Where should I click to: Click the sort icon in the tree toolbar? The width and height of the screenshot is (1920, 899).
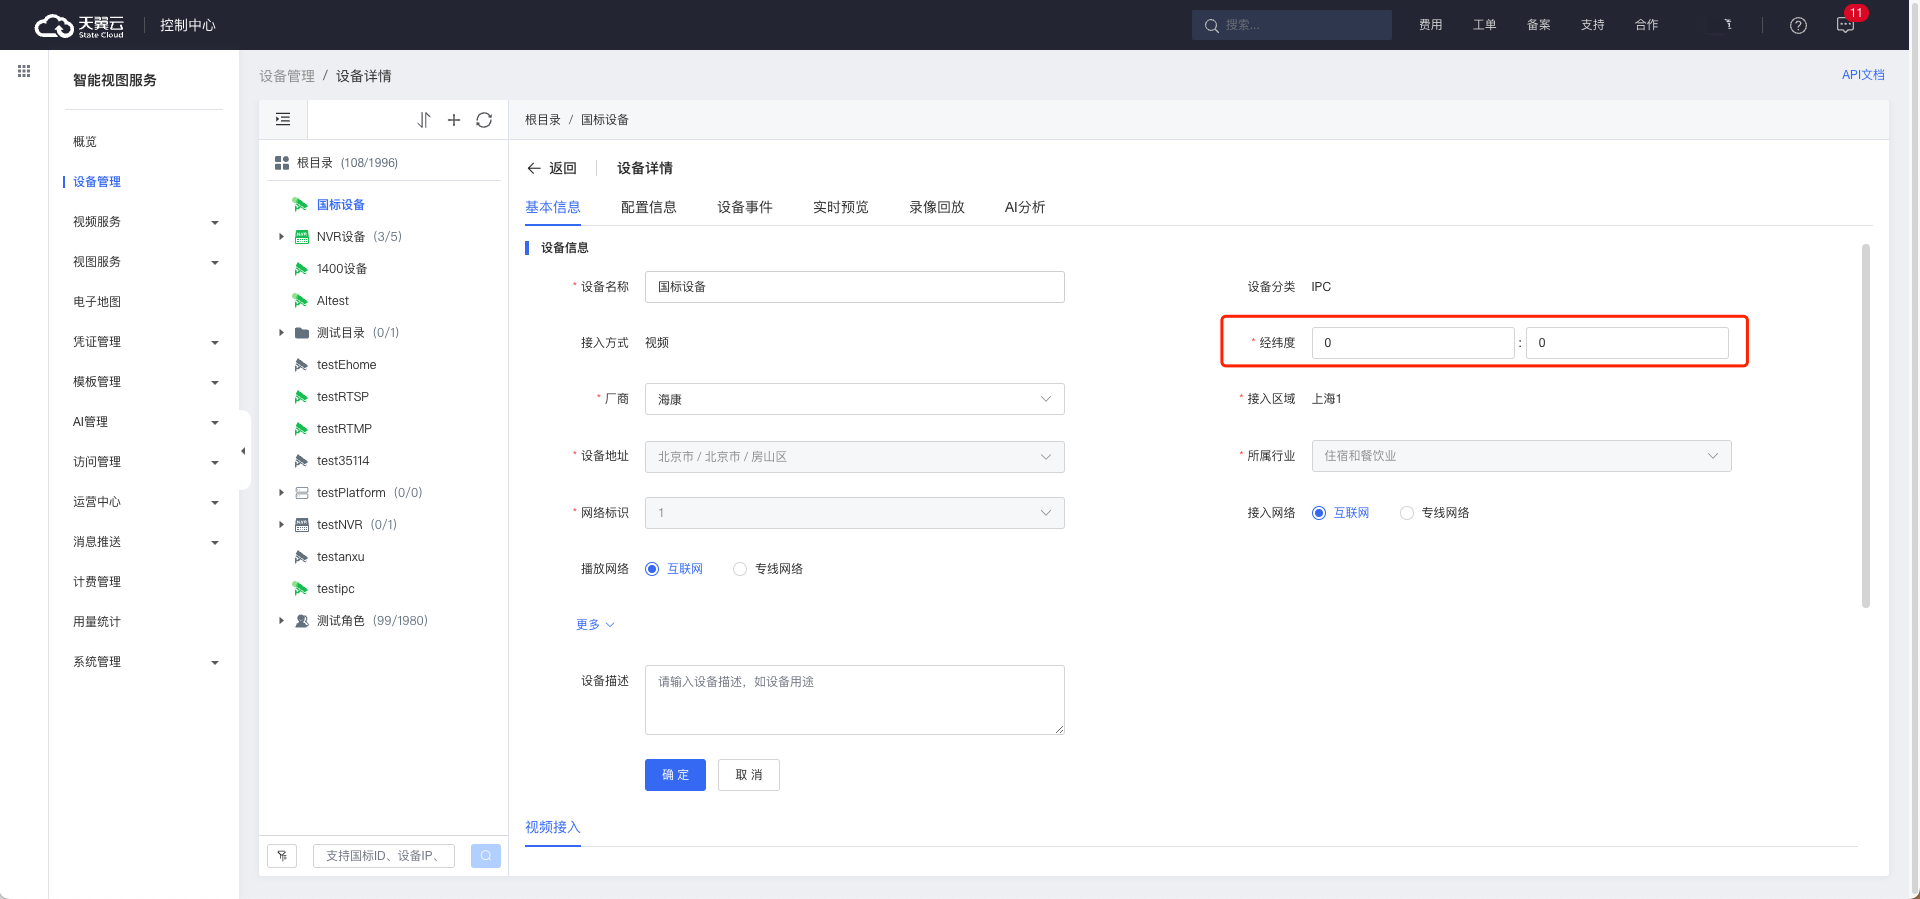424,120
